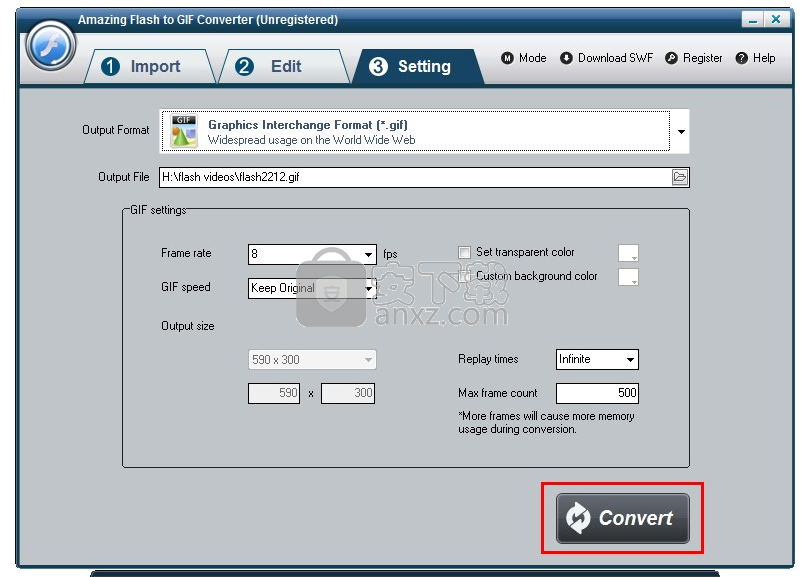Click the Mode icon in the toolbar
Image resolution: width=809 pixels, height=577 pixels.
tap(507, 58)
